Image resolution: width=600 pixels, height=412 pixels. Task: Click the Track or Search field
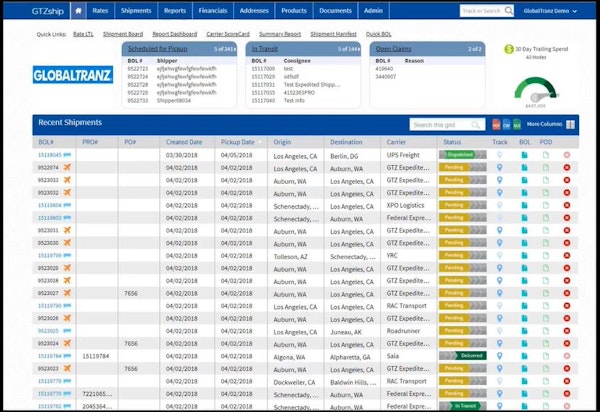click(x=481, y=11)
